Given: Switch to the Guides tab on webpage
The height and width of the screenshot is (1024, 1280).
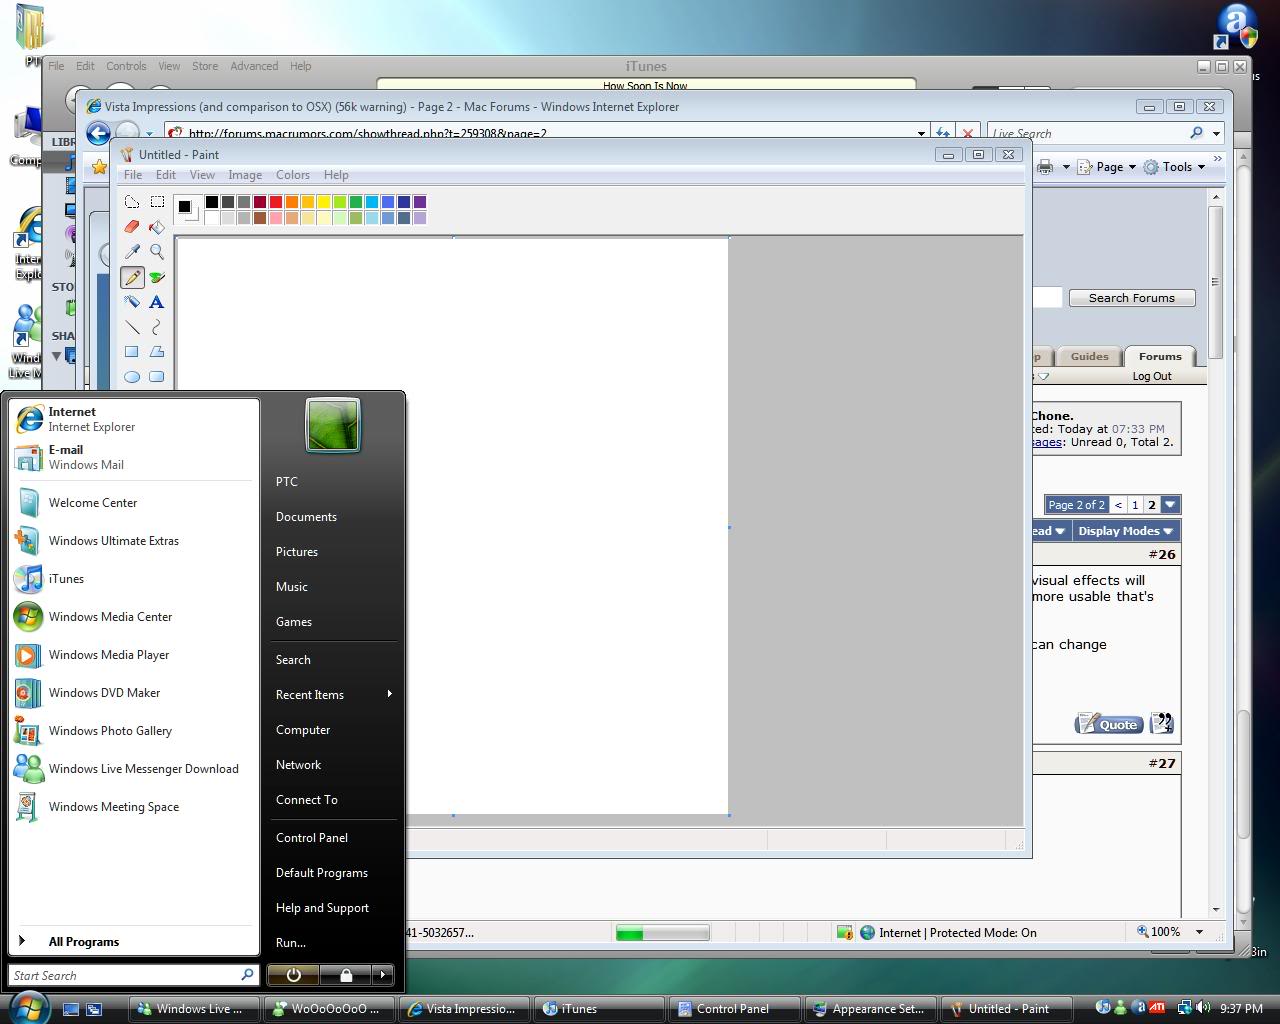Looking at the screenshot, I should pos(1089,357).
